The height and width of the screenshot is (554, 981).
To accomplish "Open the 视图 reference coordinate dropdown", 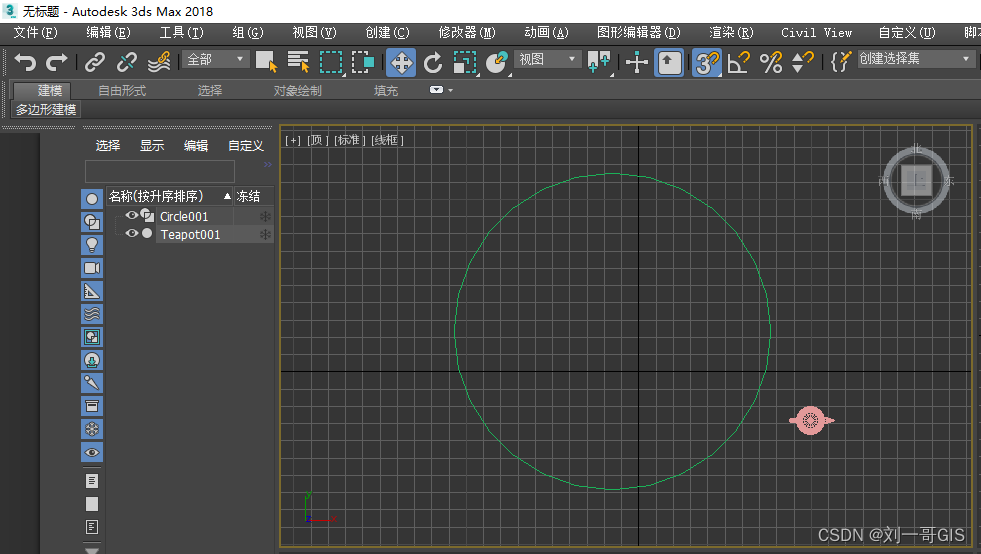I will click(547, 60).
